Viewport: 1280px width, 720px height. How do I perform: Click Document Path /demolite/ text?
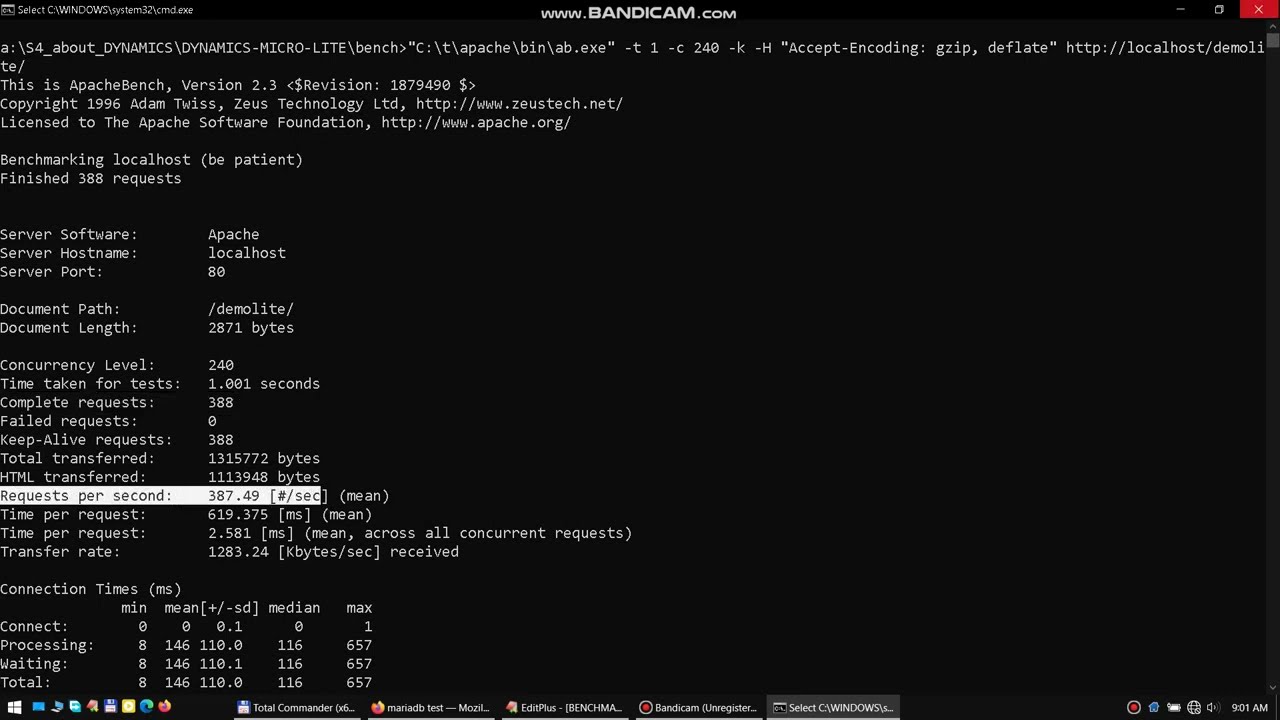pos(251,309)
